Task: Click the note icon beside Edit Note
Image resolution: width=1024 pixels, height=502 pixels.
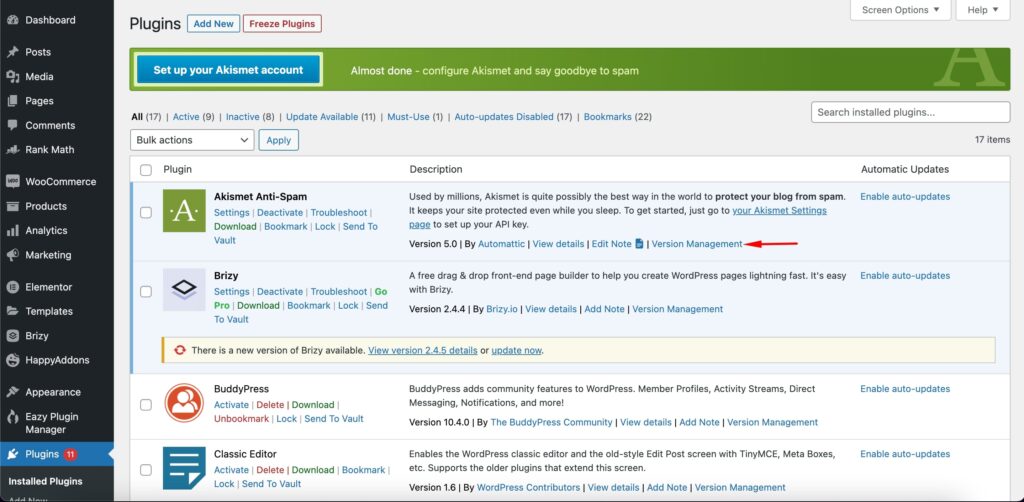Action: click(639, 243)
